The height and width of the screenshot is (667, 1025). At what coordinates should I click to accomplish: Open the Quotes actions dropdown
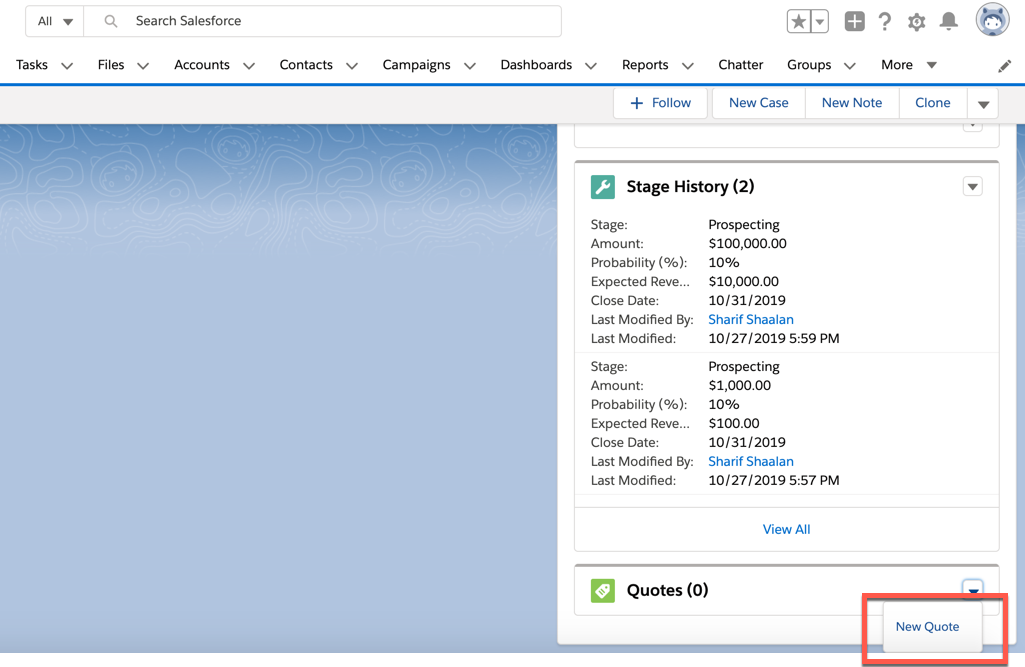coord(973,589)
